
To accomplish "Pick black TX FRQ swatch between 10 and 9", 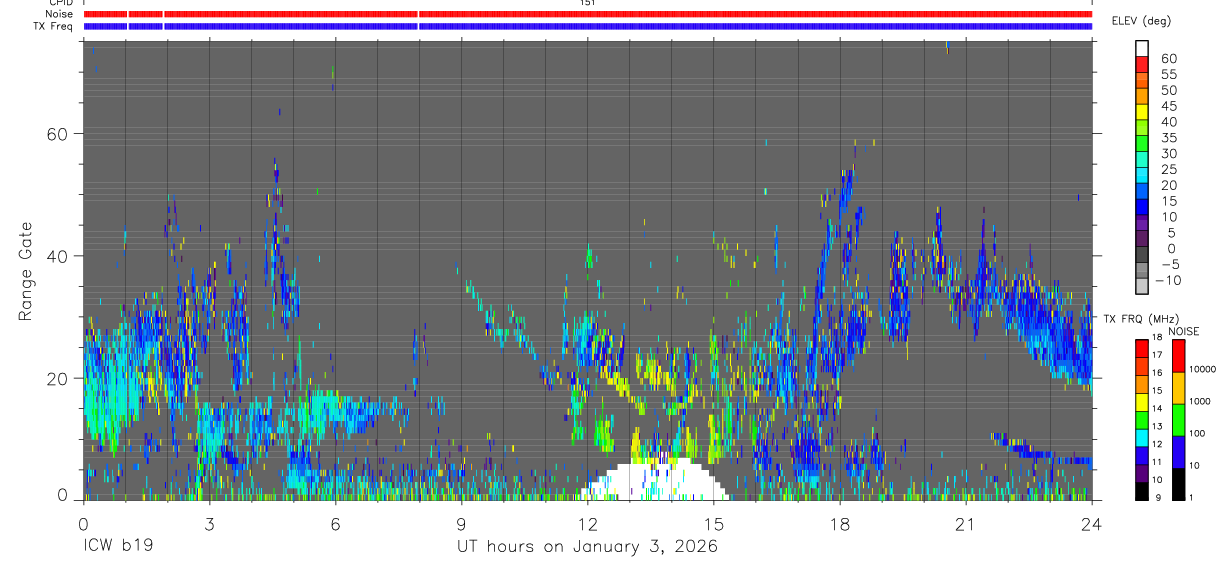I will pyautogui.click(x=1142, y=491).
